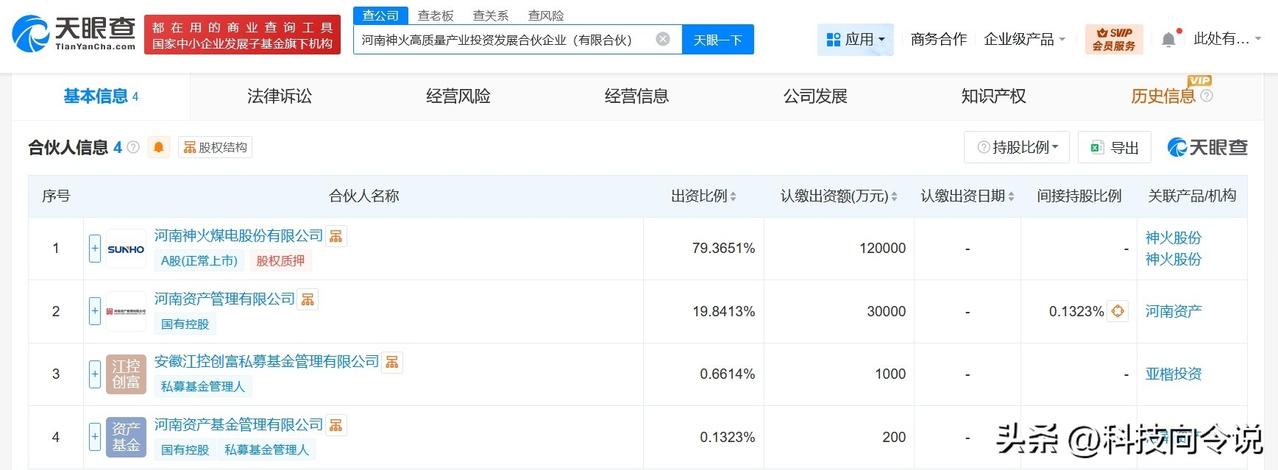Screen dimensions: 1278x470
Task: Click the equity structure icon after 河南神火煤电股份有限公司
Action: click(336, 236)
